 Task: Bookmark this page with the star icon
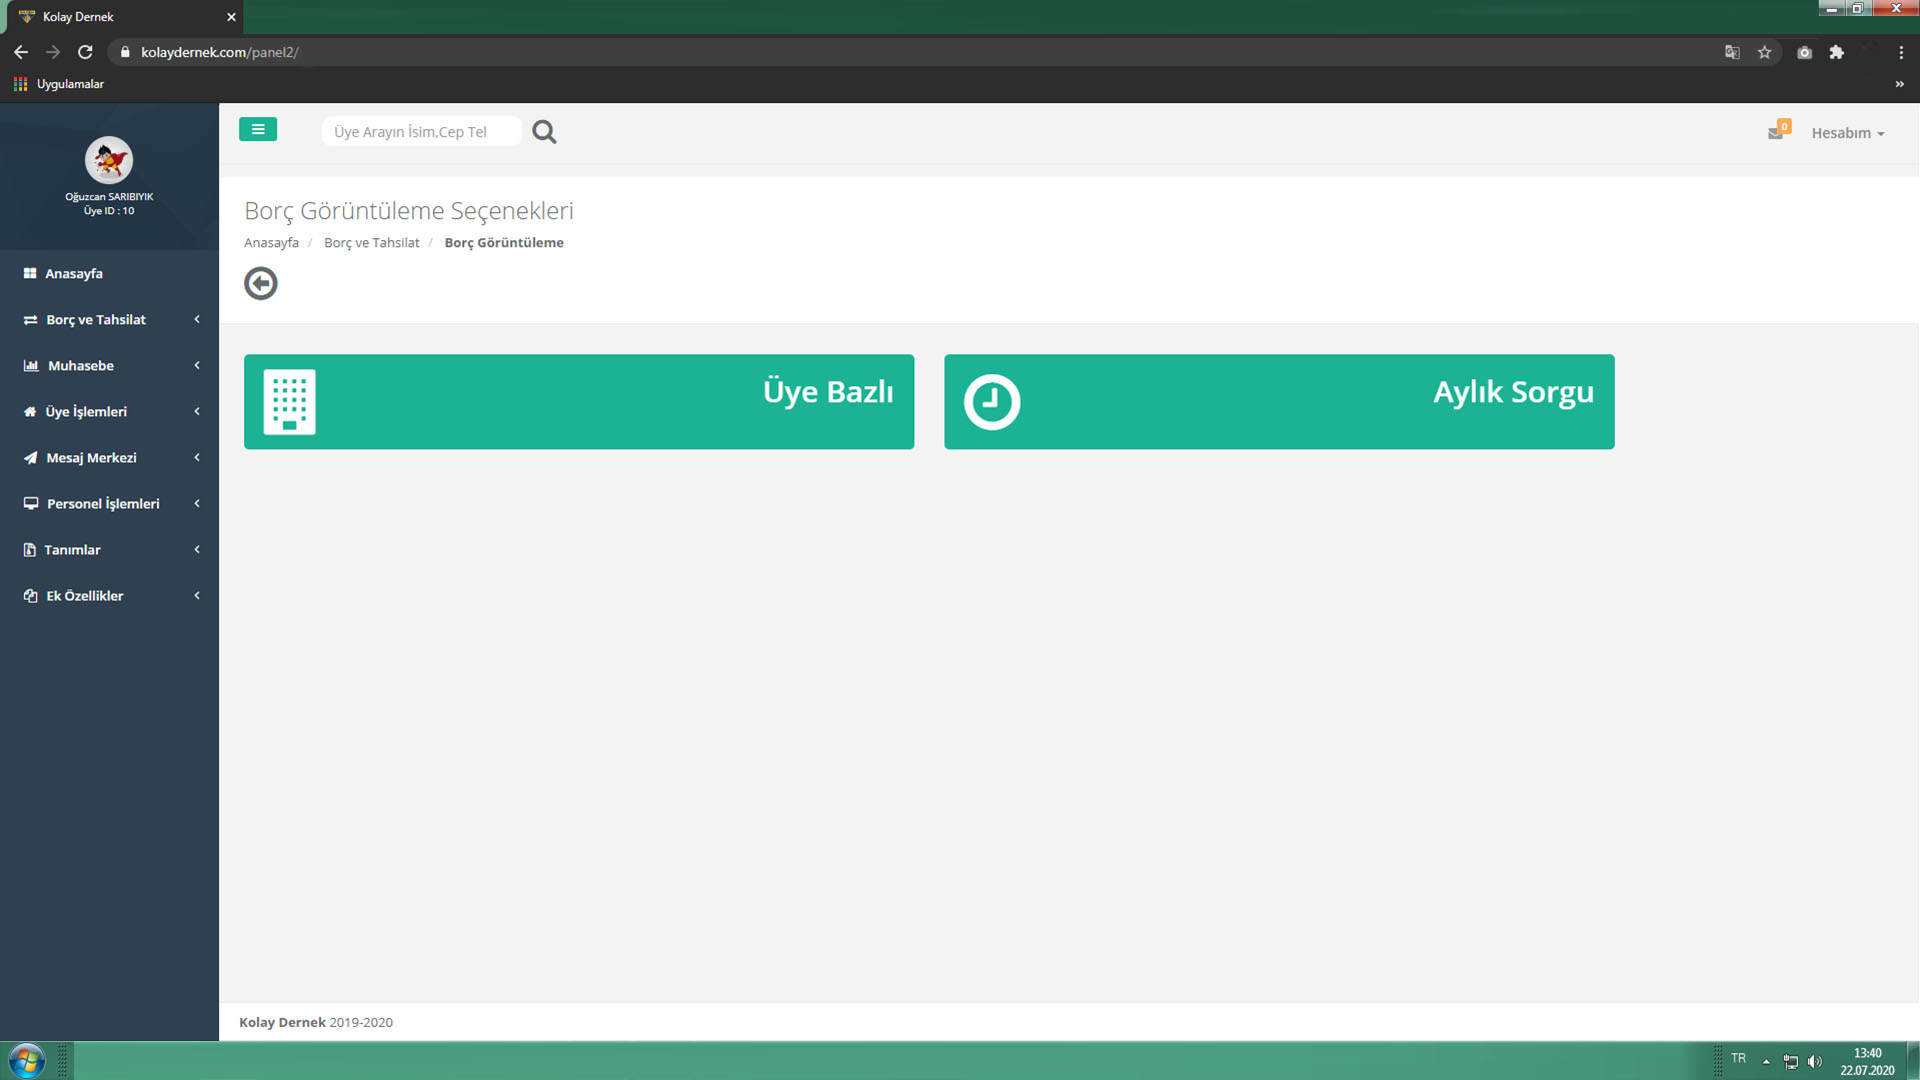pyautogui.click(x=1764, y=52)
